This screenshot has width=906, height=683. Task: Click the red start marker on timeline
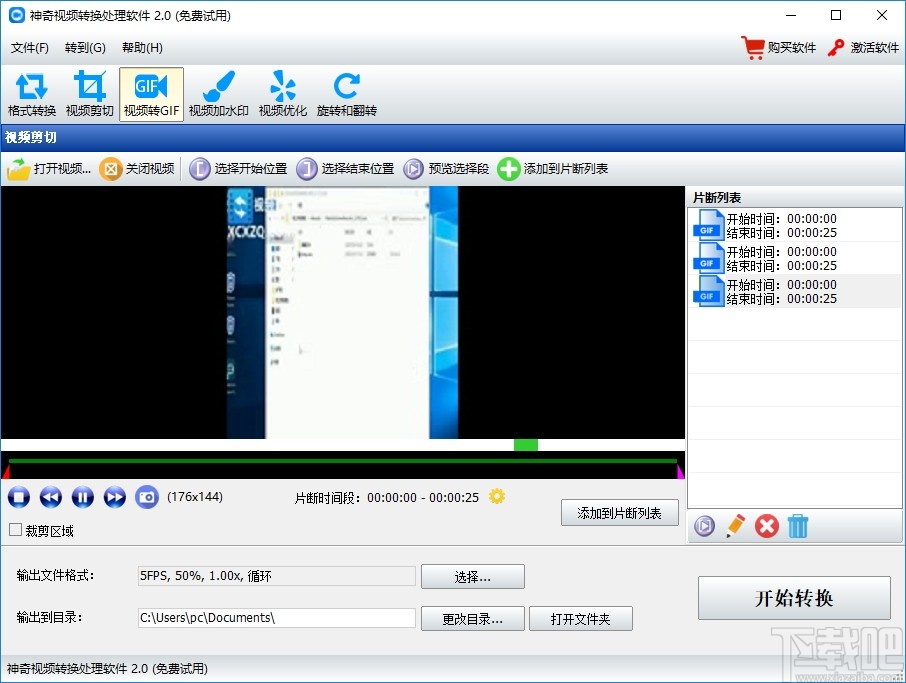point(6,472)
